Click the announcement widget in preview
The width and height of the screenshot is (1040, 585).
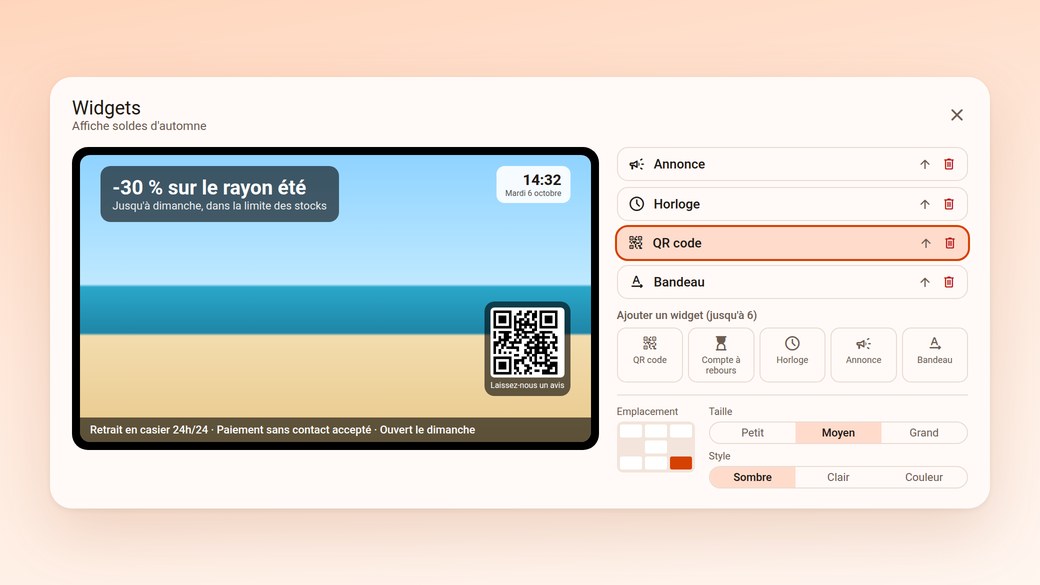coord(220,194)
